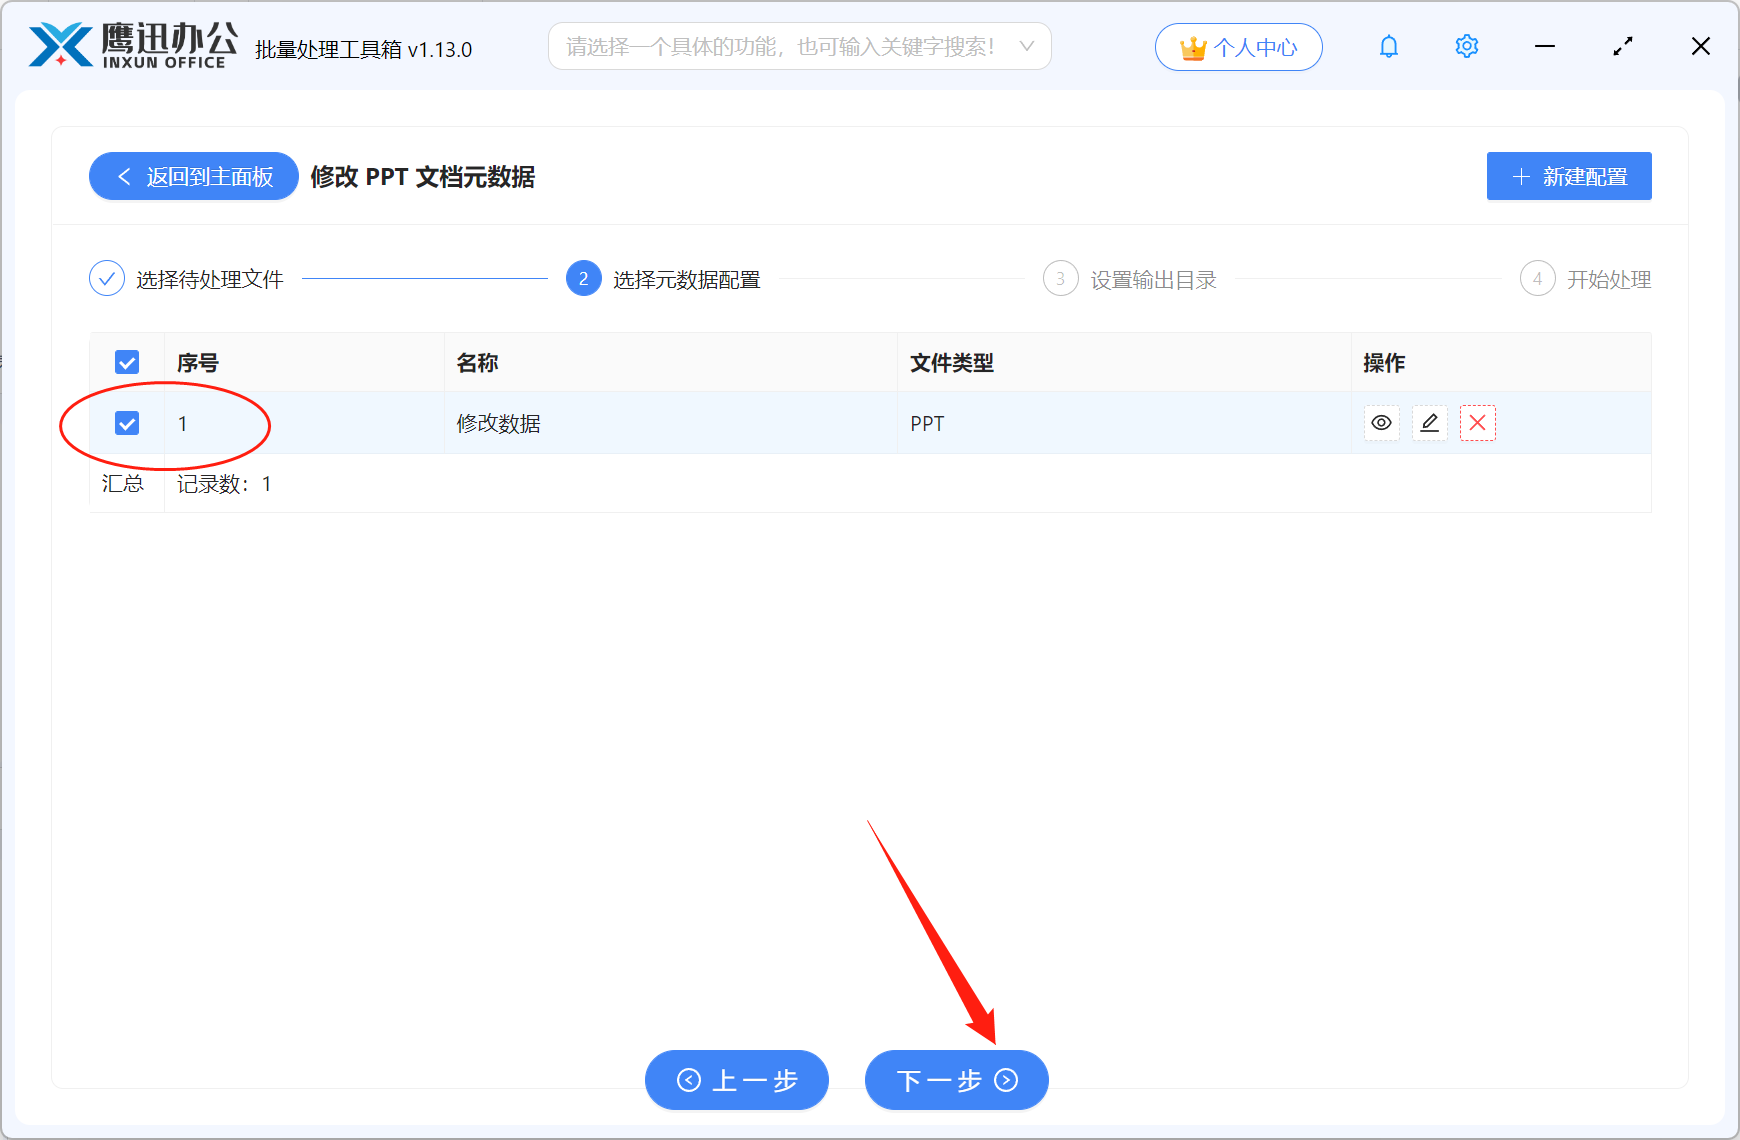Check the row checkbox next to 修改数据
Image resolution: width=1740 pixels, height=1140 pixels.
(x=127, y=423)
